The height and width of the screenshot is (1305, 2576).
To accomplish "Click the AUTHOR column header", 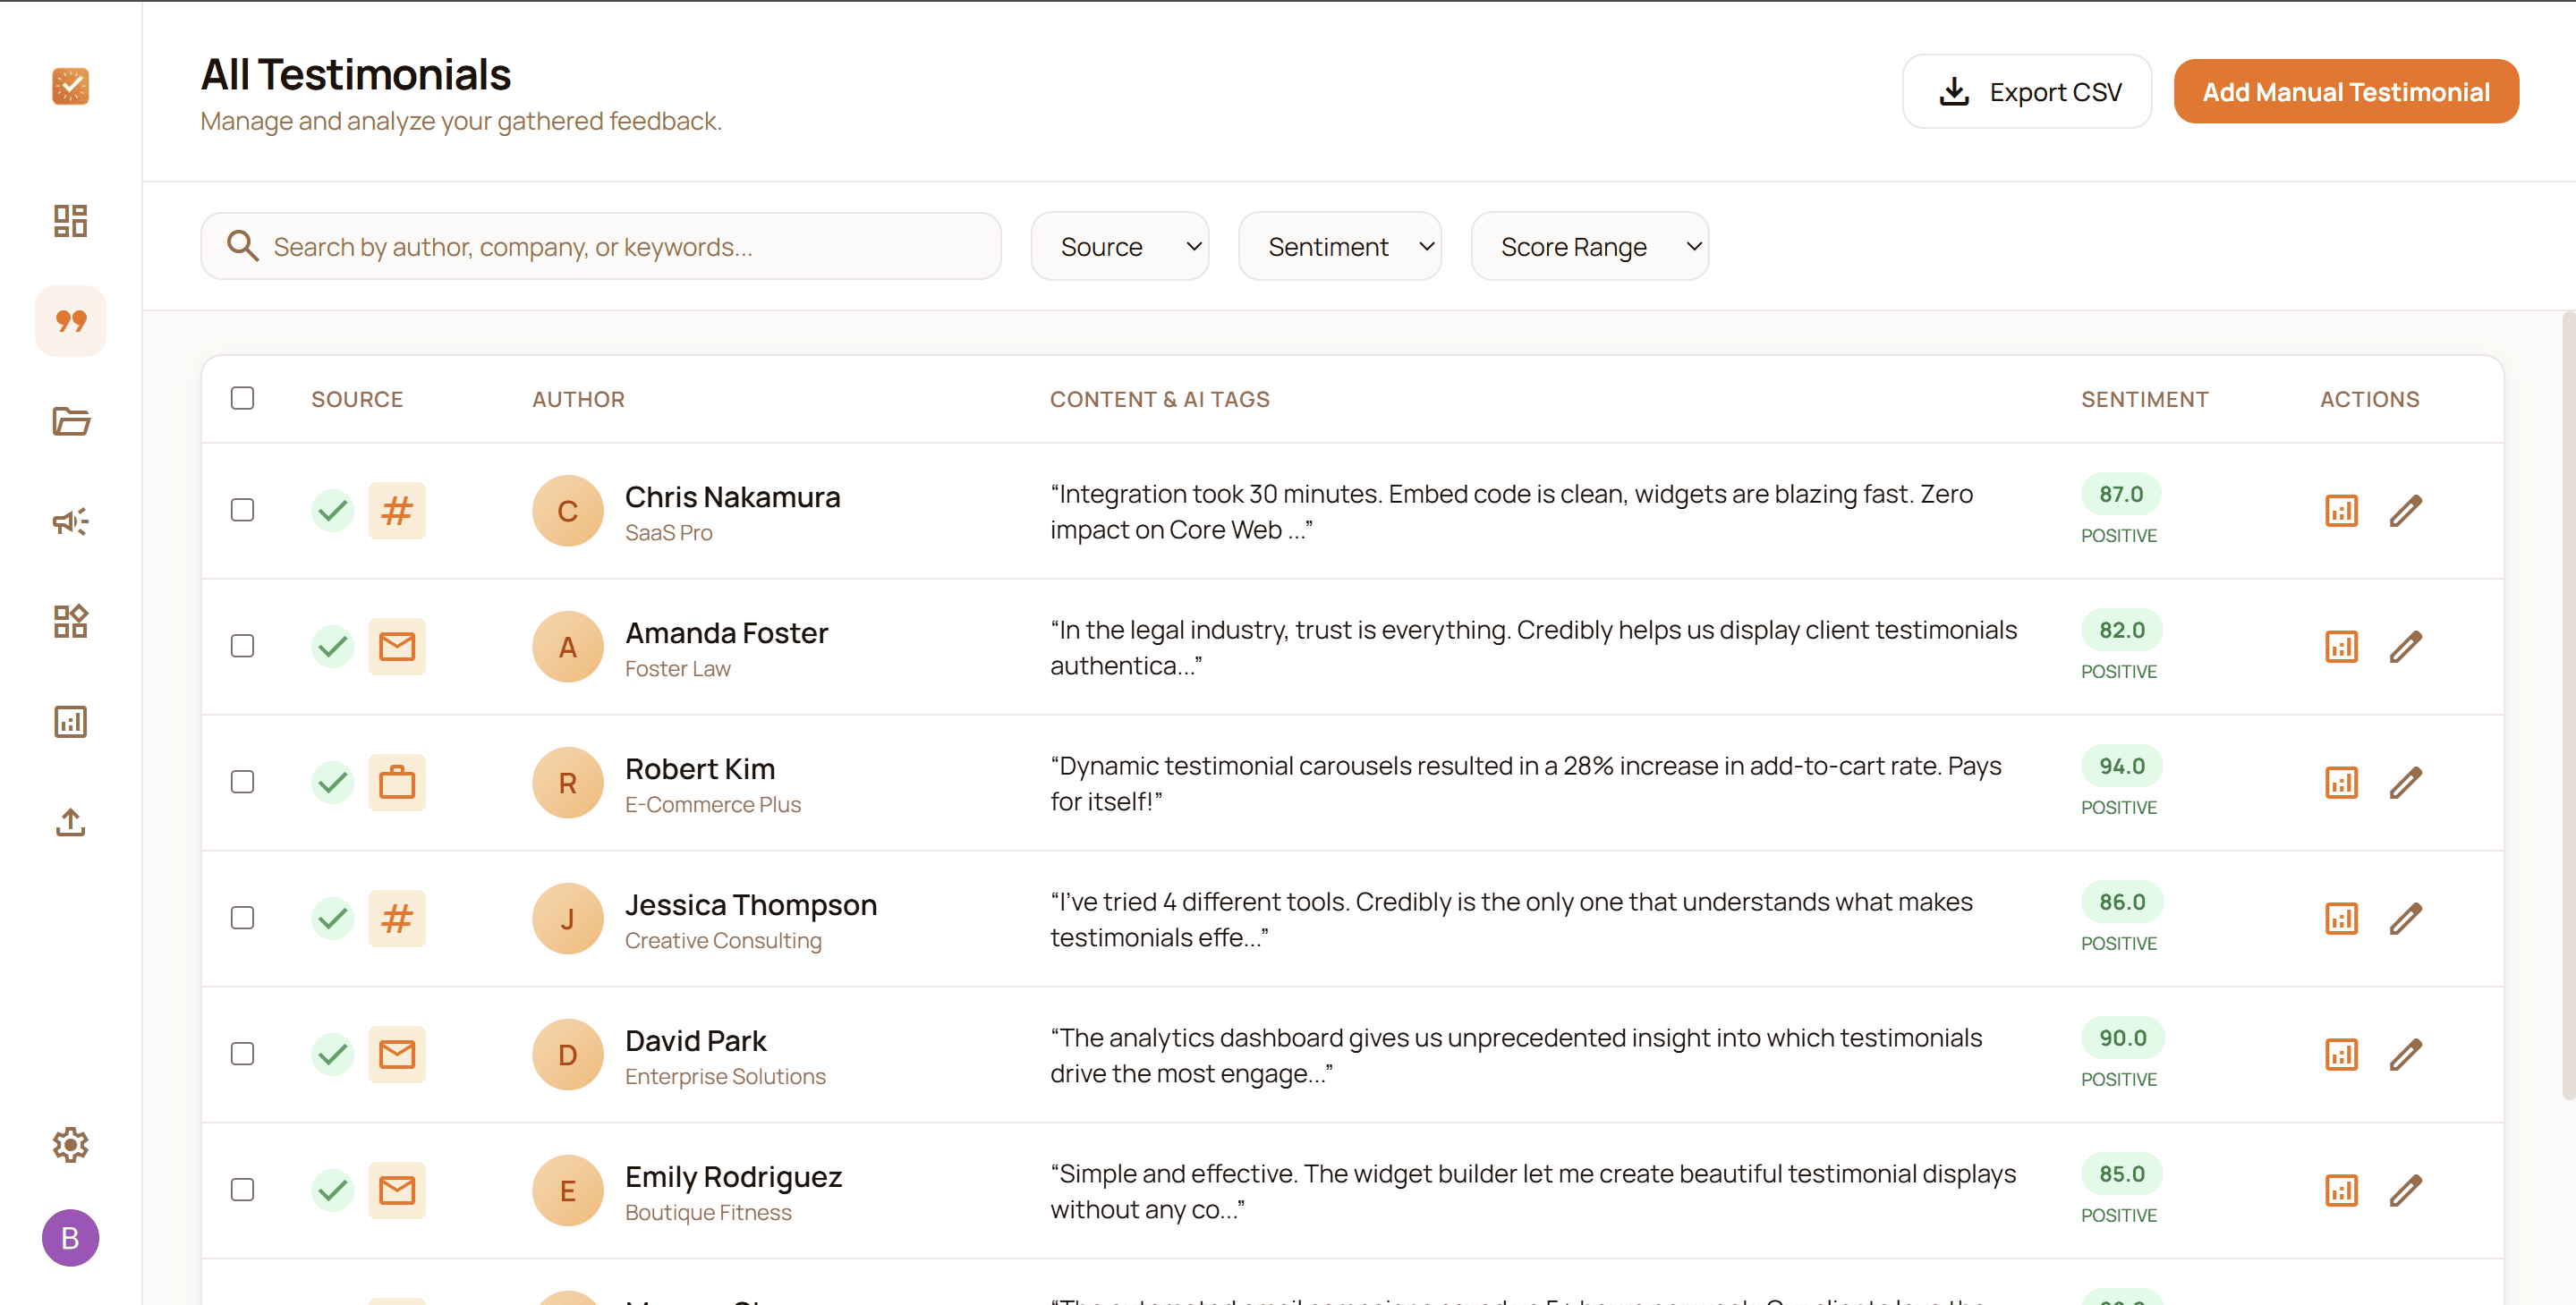I will [578, 398].
